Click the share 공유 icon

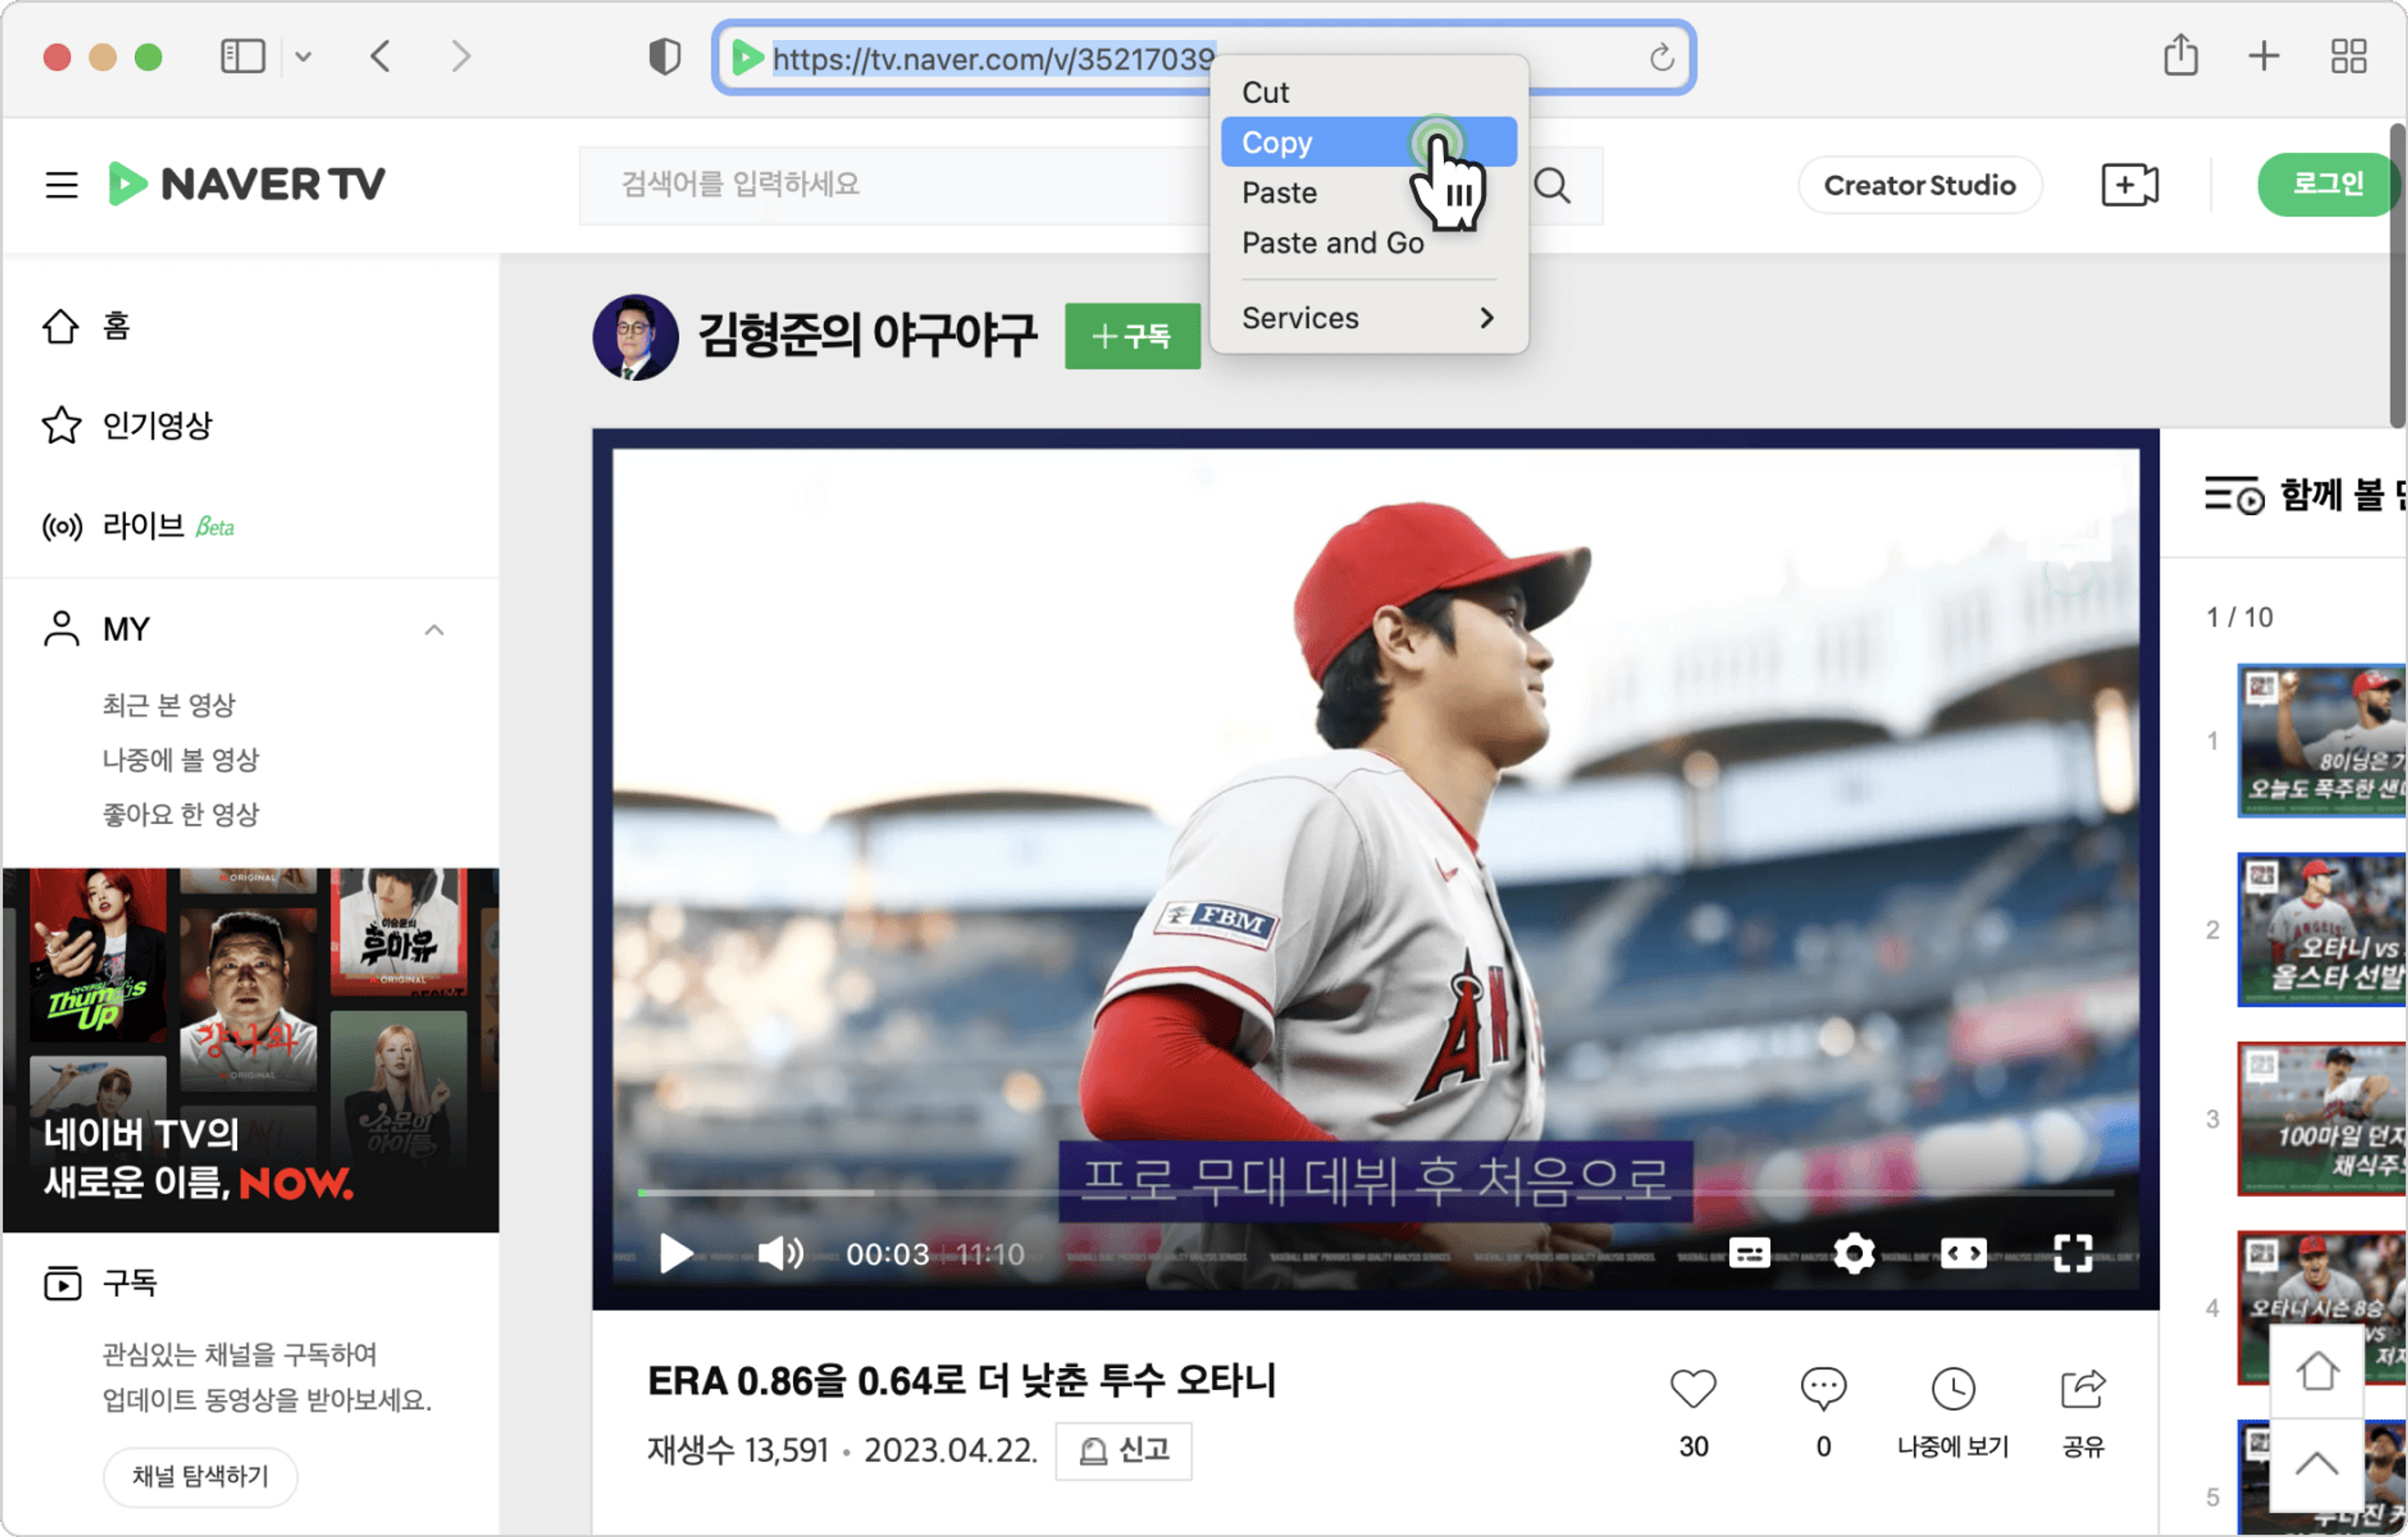(x=2083, y=1388)
